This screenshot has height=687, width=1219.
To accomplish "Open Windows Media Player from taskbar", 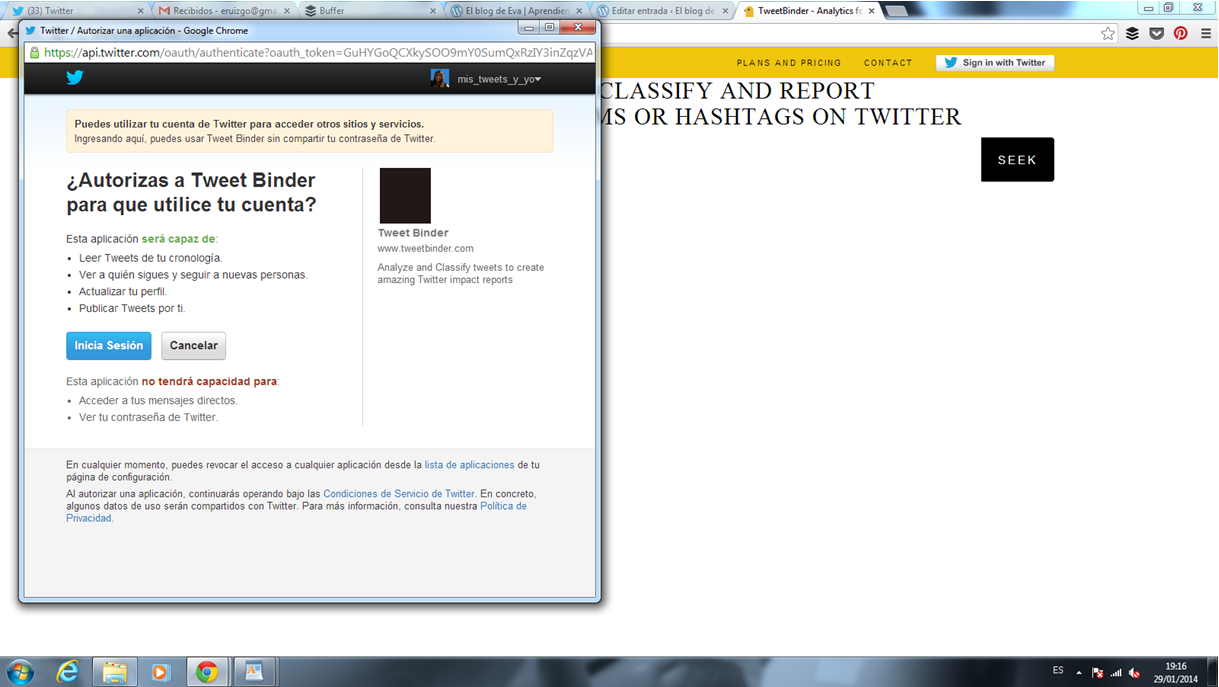I will [160, 672].
